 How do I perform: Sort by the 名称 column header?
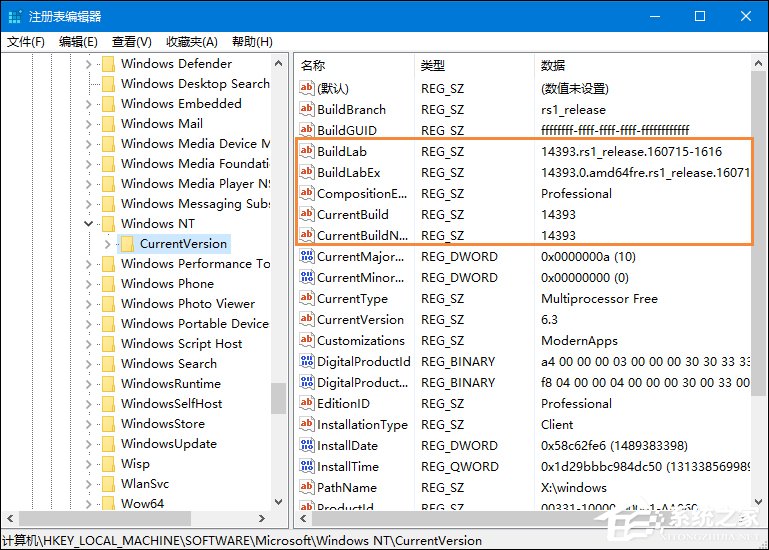coord(313,65)
